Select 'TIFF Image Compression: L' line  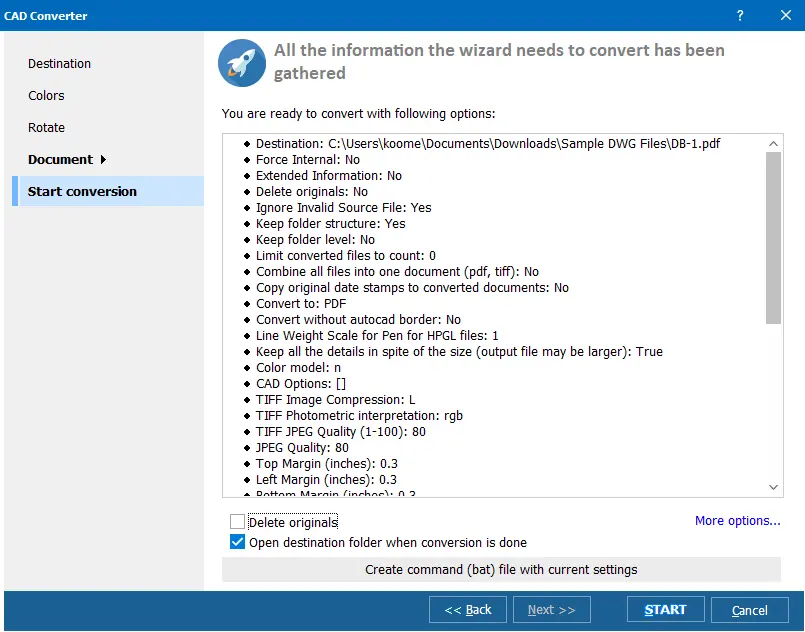[x=335, y=399]
